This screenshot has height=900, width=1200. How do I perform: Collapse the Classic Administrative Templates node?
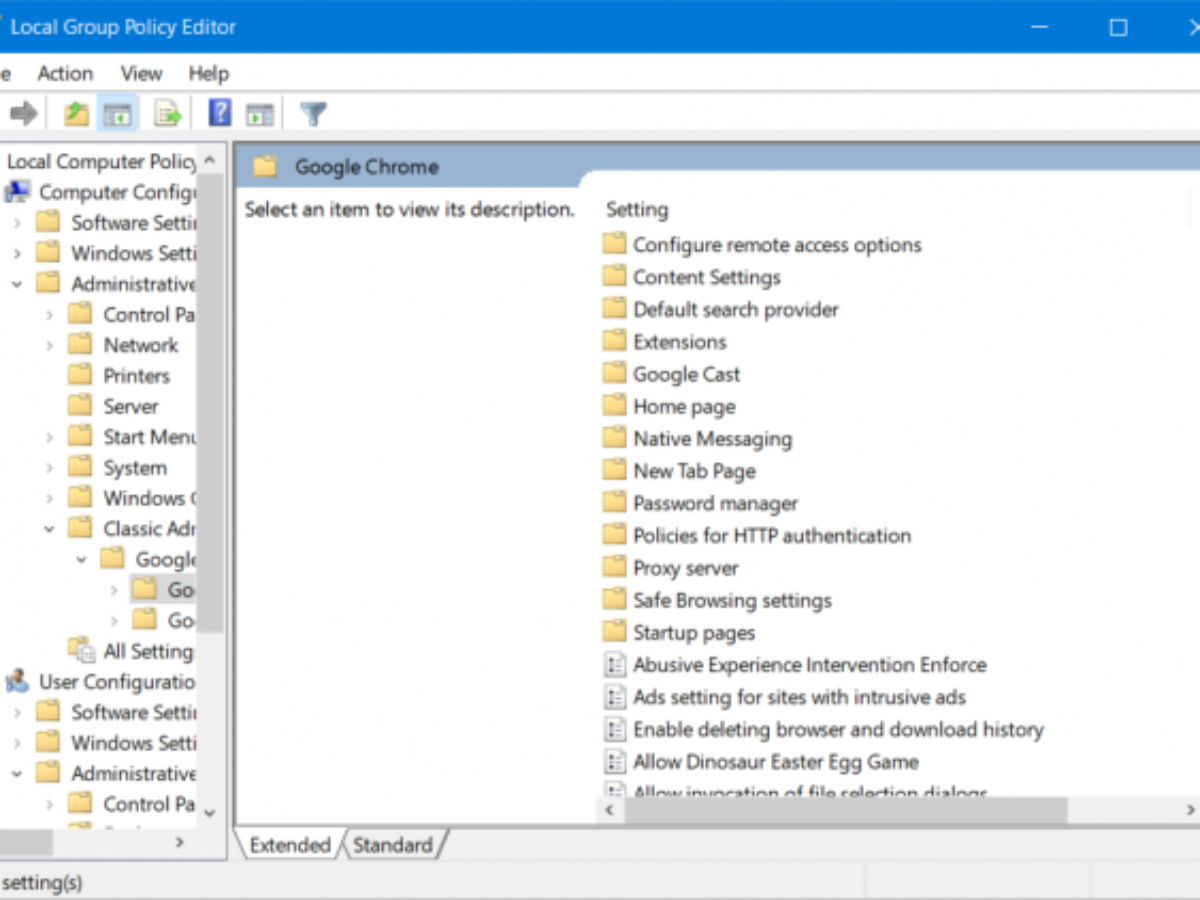[49, 529]
